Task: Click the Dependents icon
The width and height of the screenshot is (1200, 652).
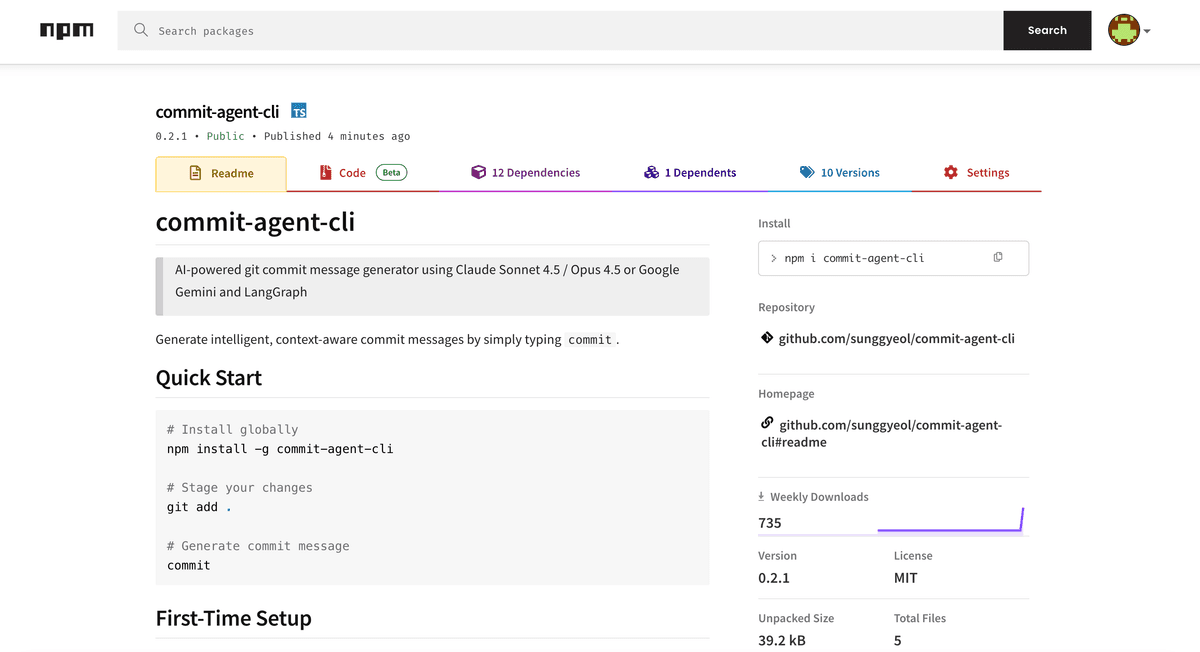Action: tap(652, 172)
